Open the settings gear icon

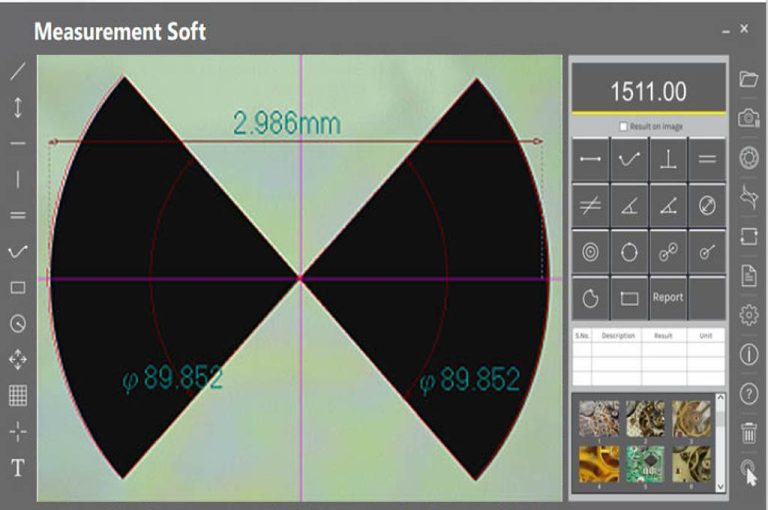pos(748,315)
